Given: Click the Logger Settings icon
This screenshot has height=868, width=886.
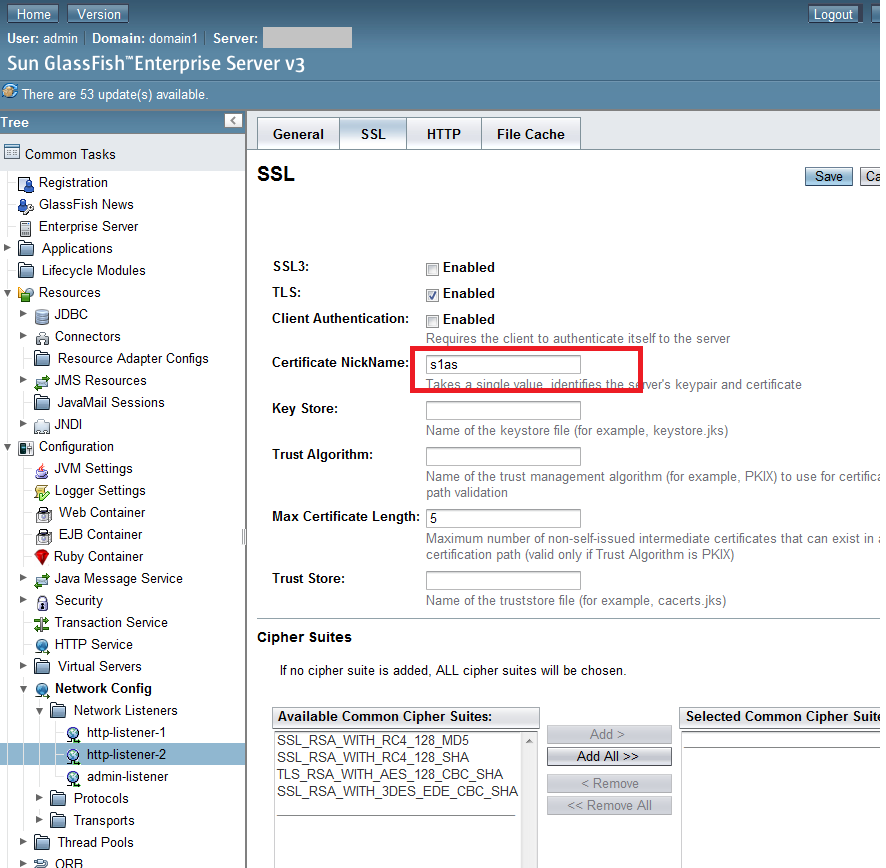Looking at the screenshot, I should 42,492.
